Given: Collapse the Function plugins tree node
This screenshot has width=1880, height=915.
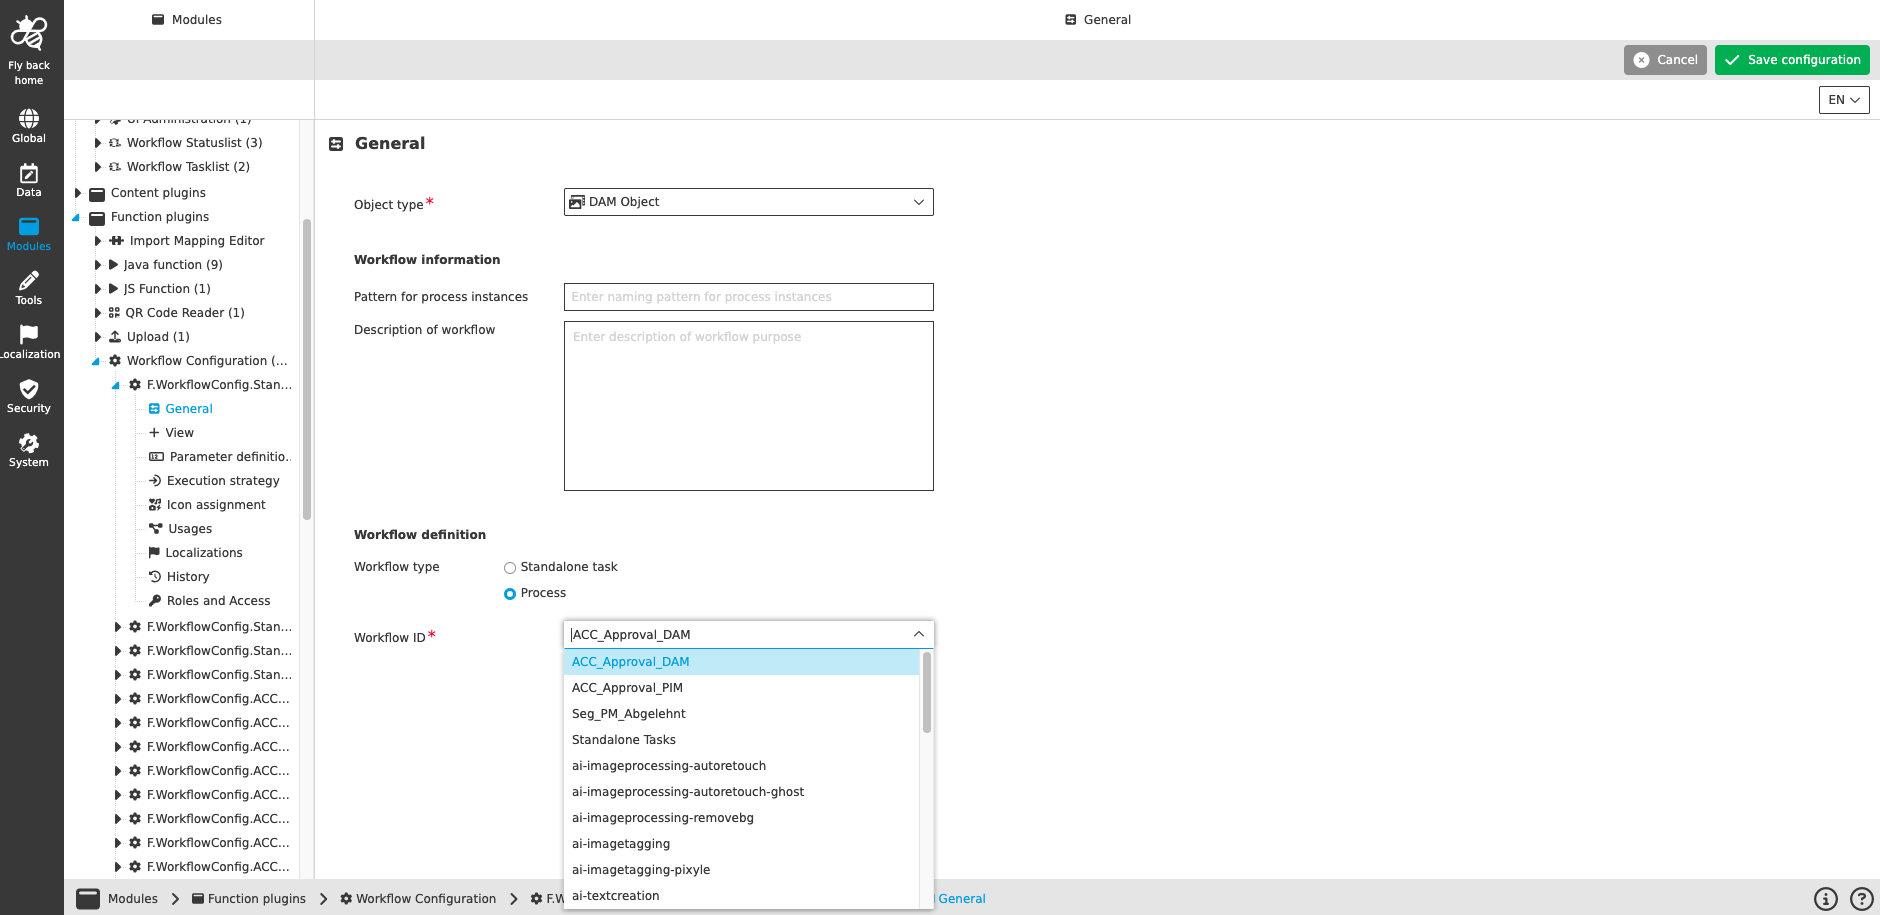Looking at the screenshot, I should point(76,217).
